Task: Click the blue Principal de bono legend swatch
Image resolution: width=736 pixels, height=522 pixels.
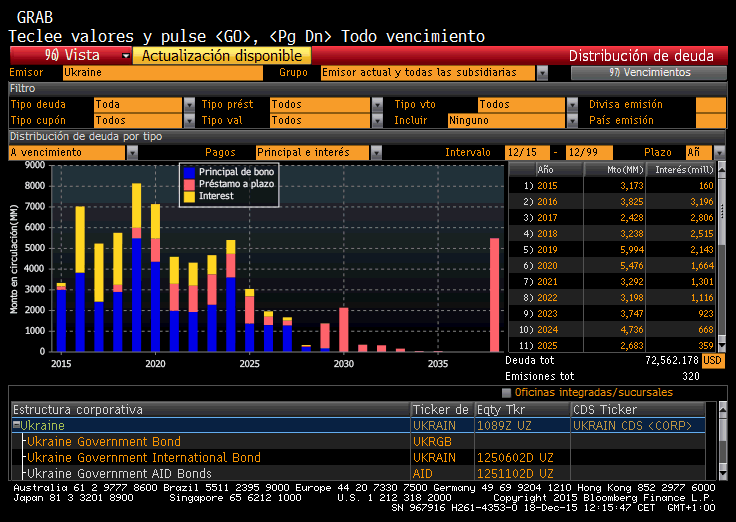Action: click(x=189, y=172)
